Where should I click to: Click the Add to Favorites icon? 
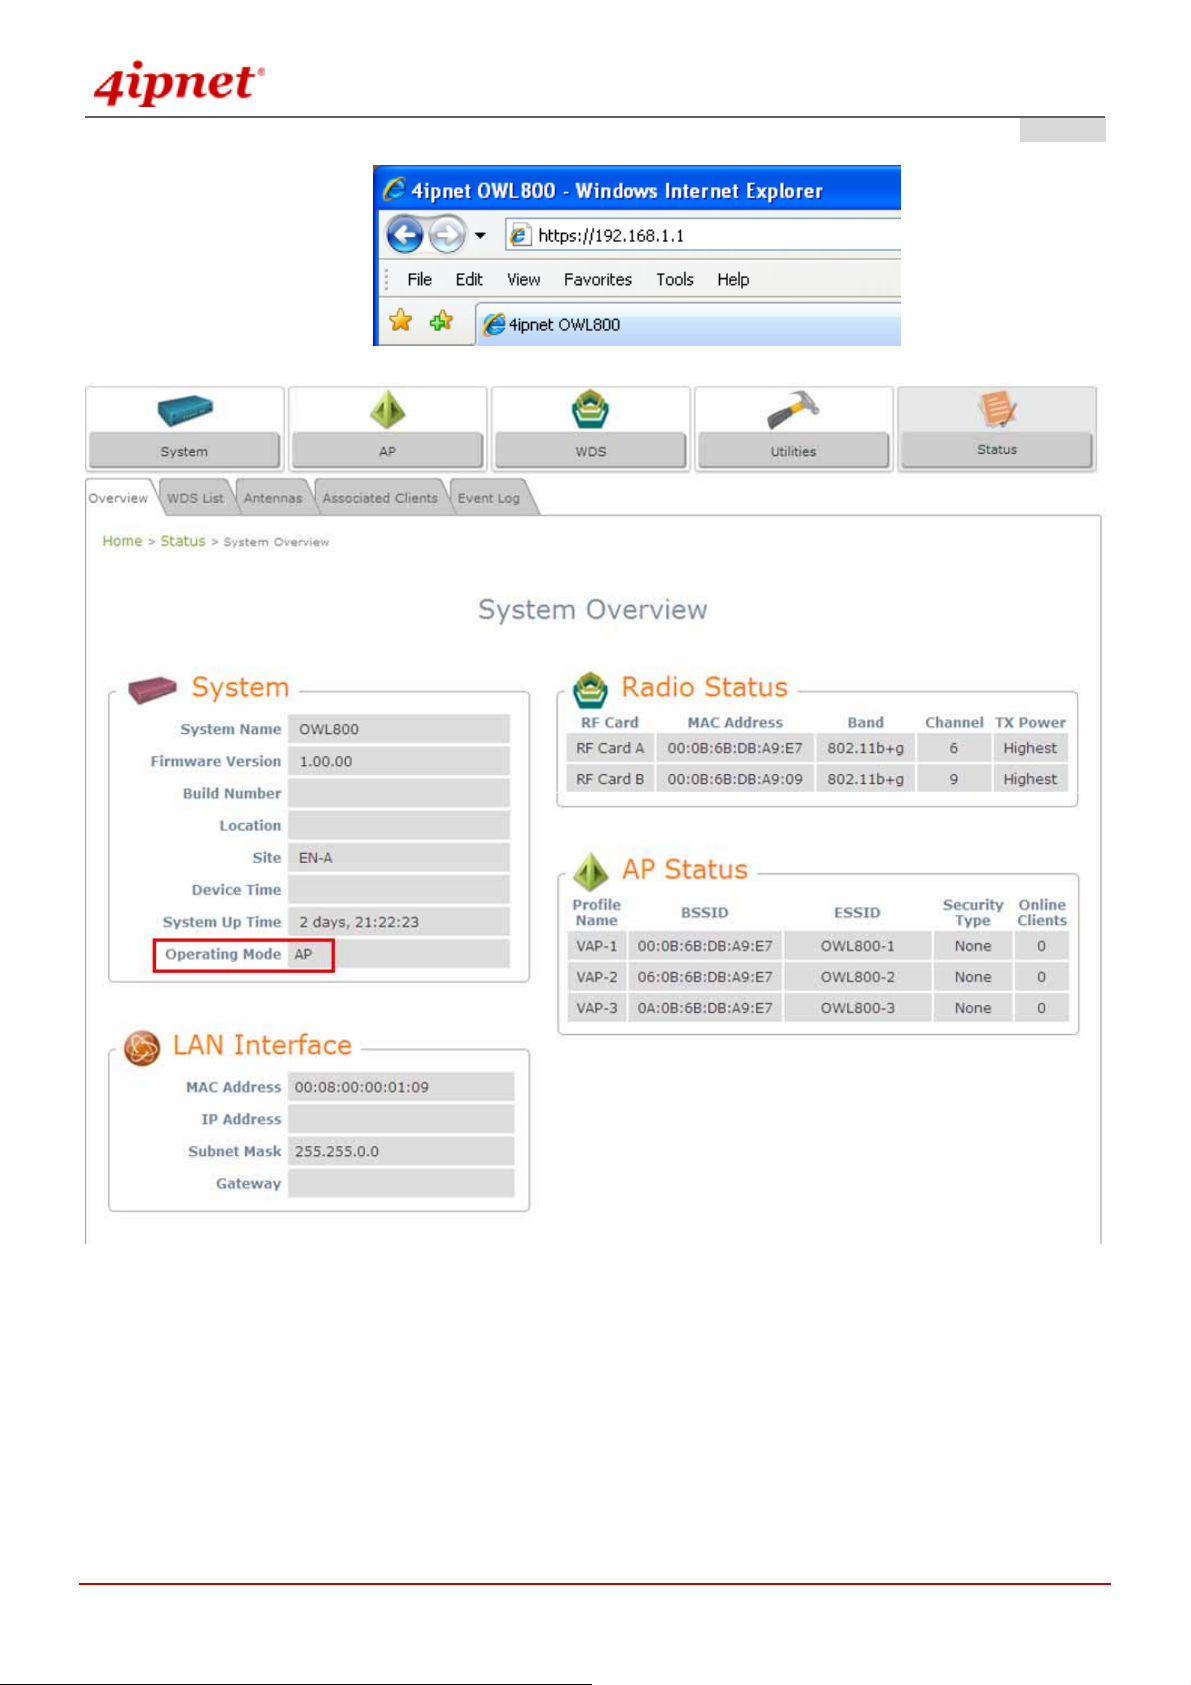[441, 320]
